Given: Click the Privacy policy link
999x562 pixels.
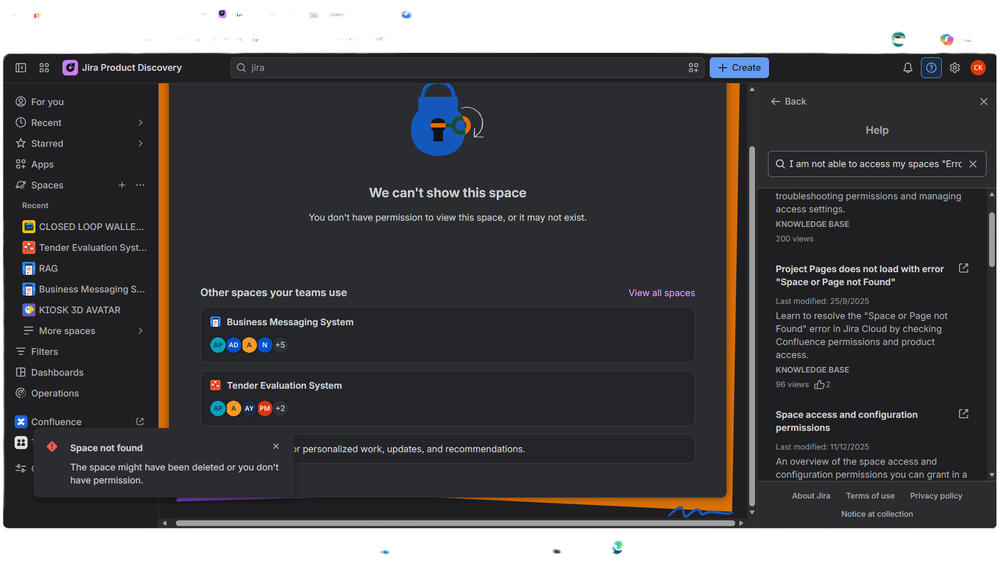Looking at the screenshot, I should 936,496.
